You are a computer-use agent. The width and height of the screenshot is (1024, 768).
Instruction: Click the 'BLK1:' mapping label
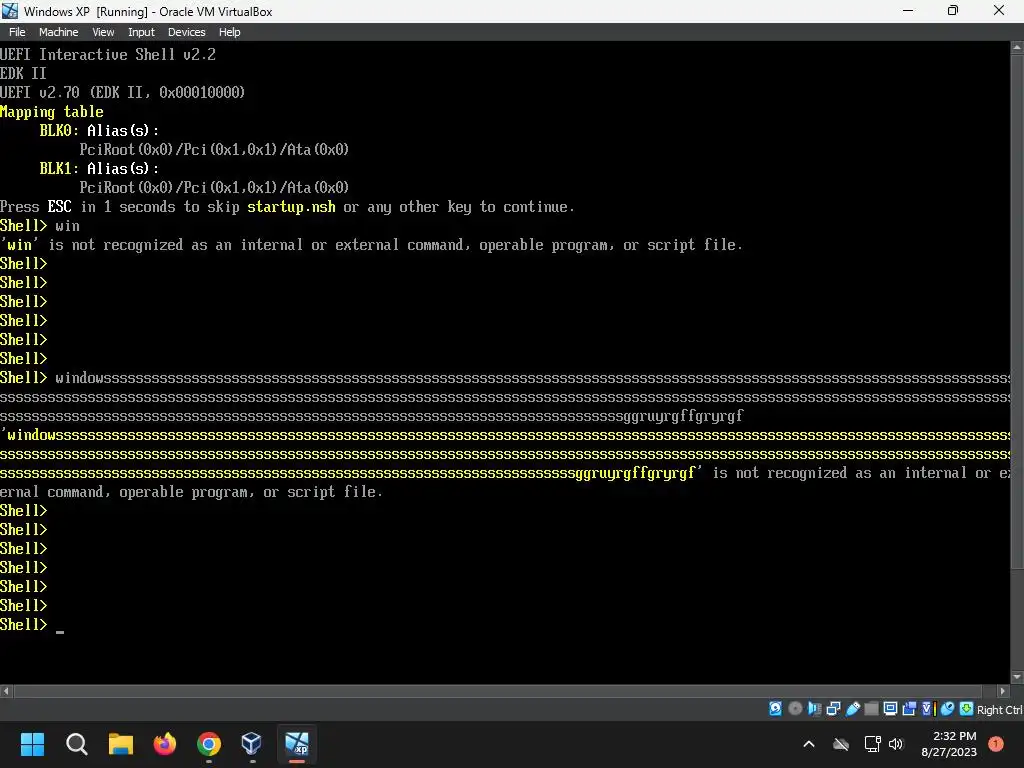tap(59, 168)
